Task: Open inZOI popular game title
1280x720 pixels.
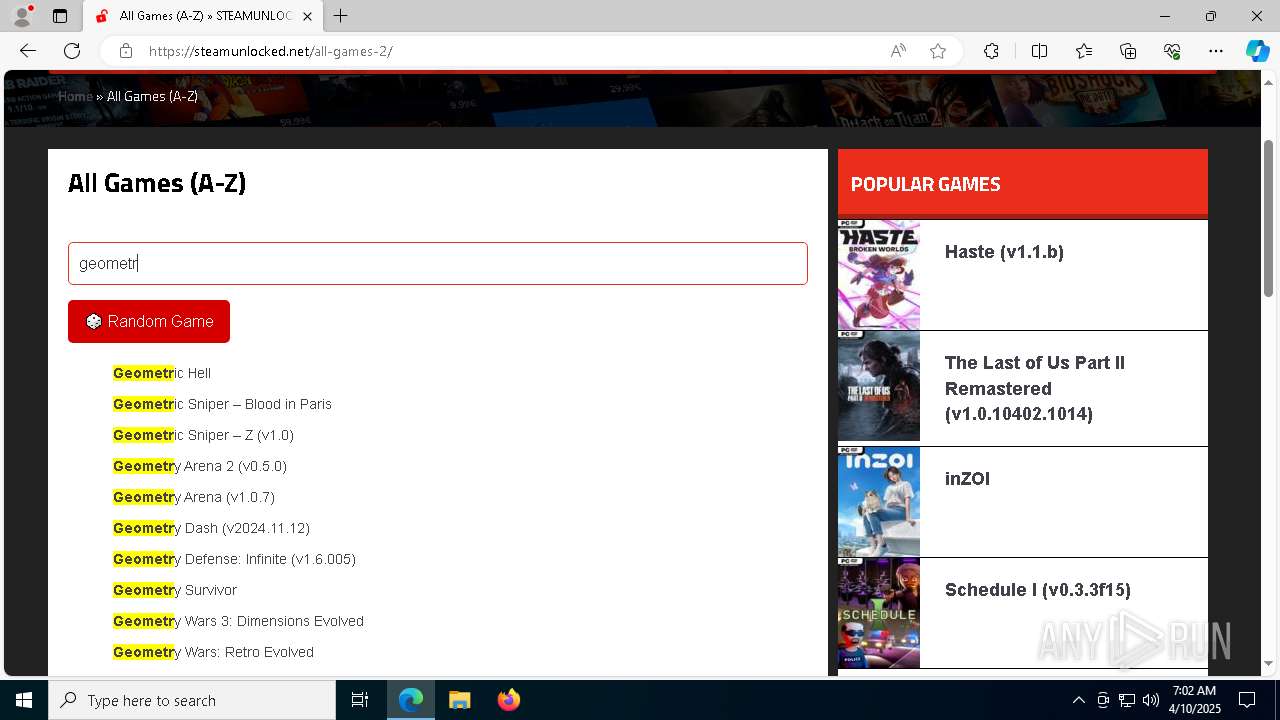Action: (x=967, y=479)
